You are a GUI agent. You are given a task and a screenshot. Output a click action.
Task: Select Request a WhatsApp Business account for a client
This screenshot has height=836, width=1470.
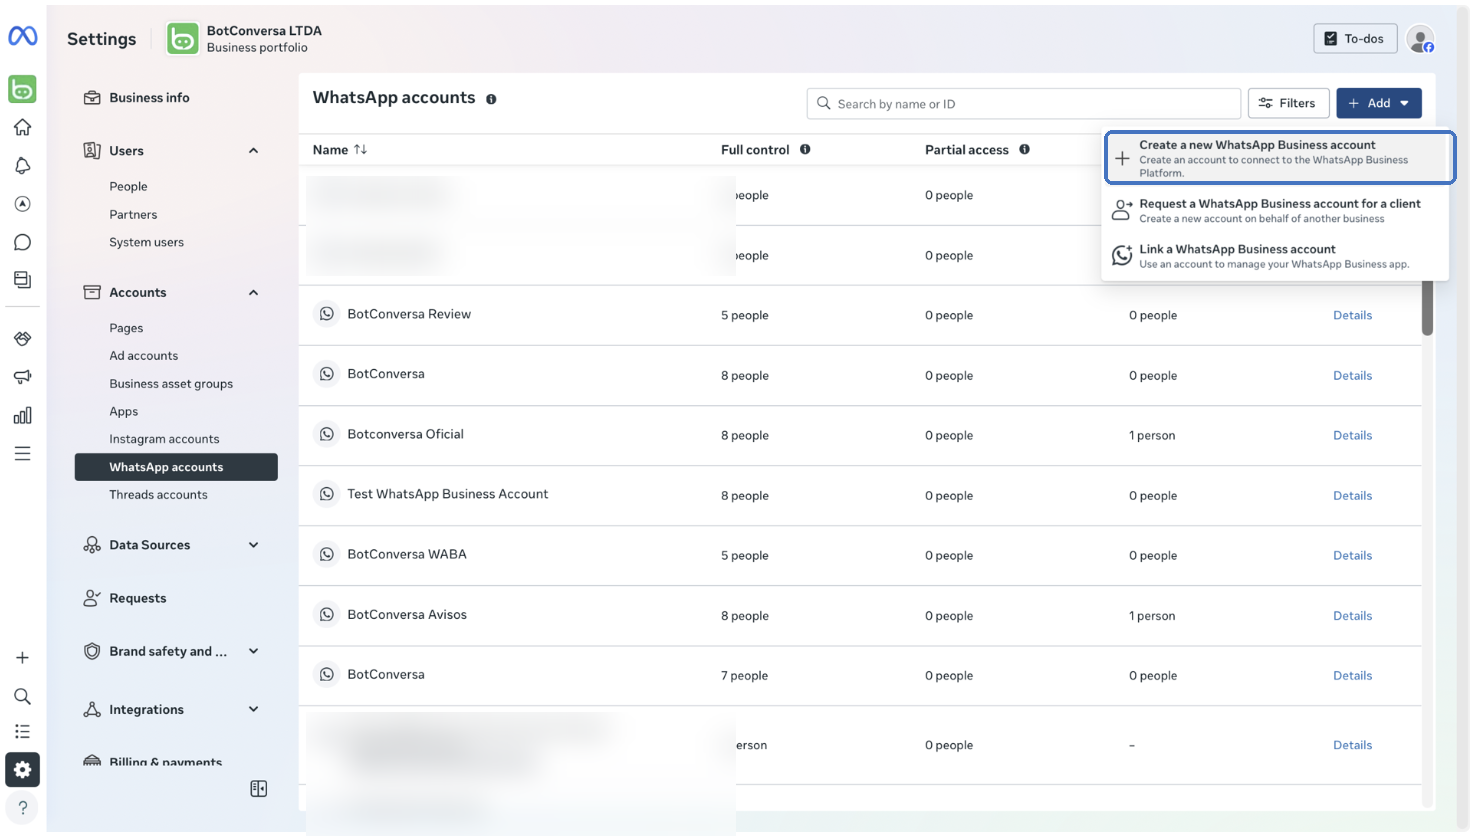[x=1277, y=210]
